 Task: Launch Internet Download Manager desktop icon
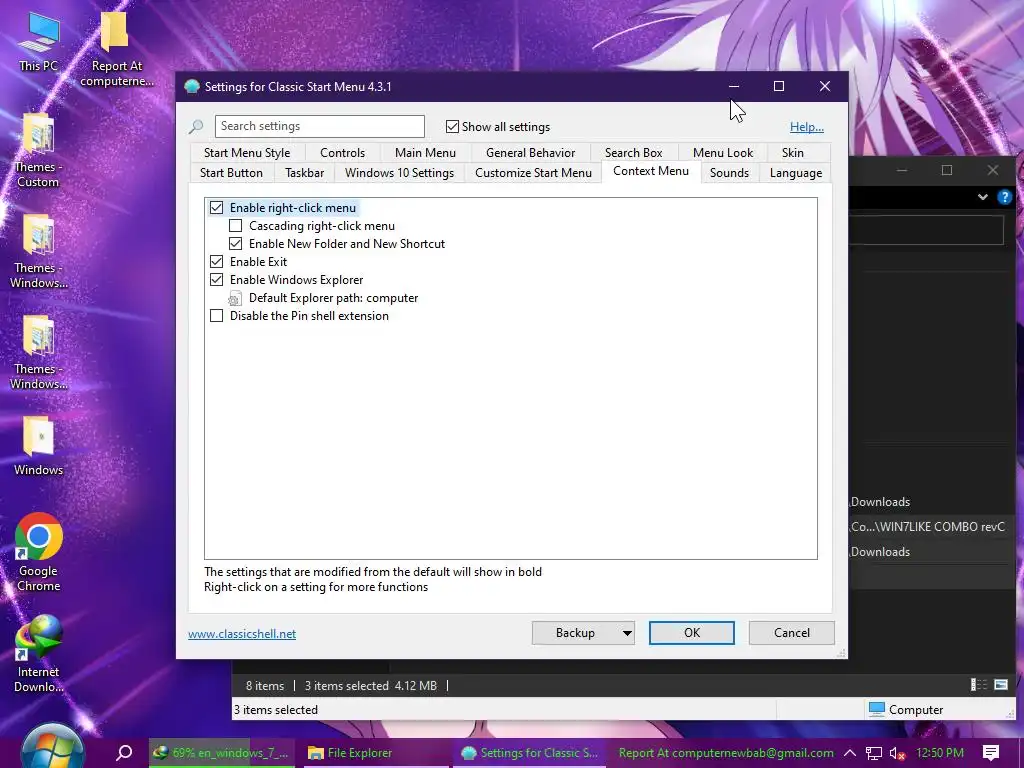tap(39, 653)
